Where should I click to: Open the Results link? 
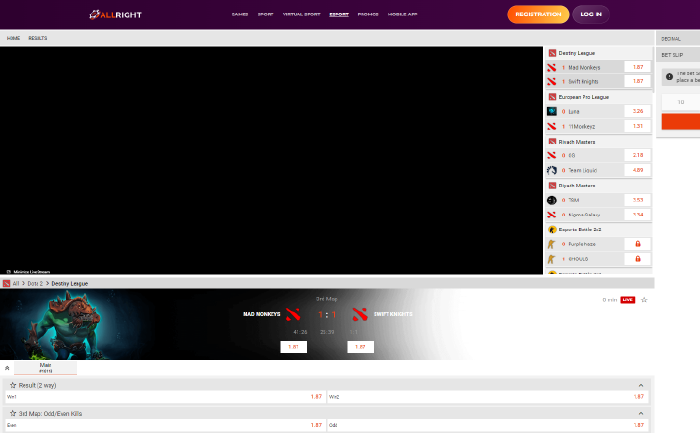click(x=38, y=38)
